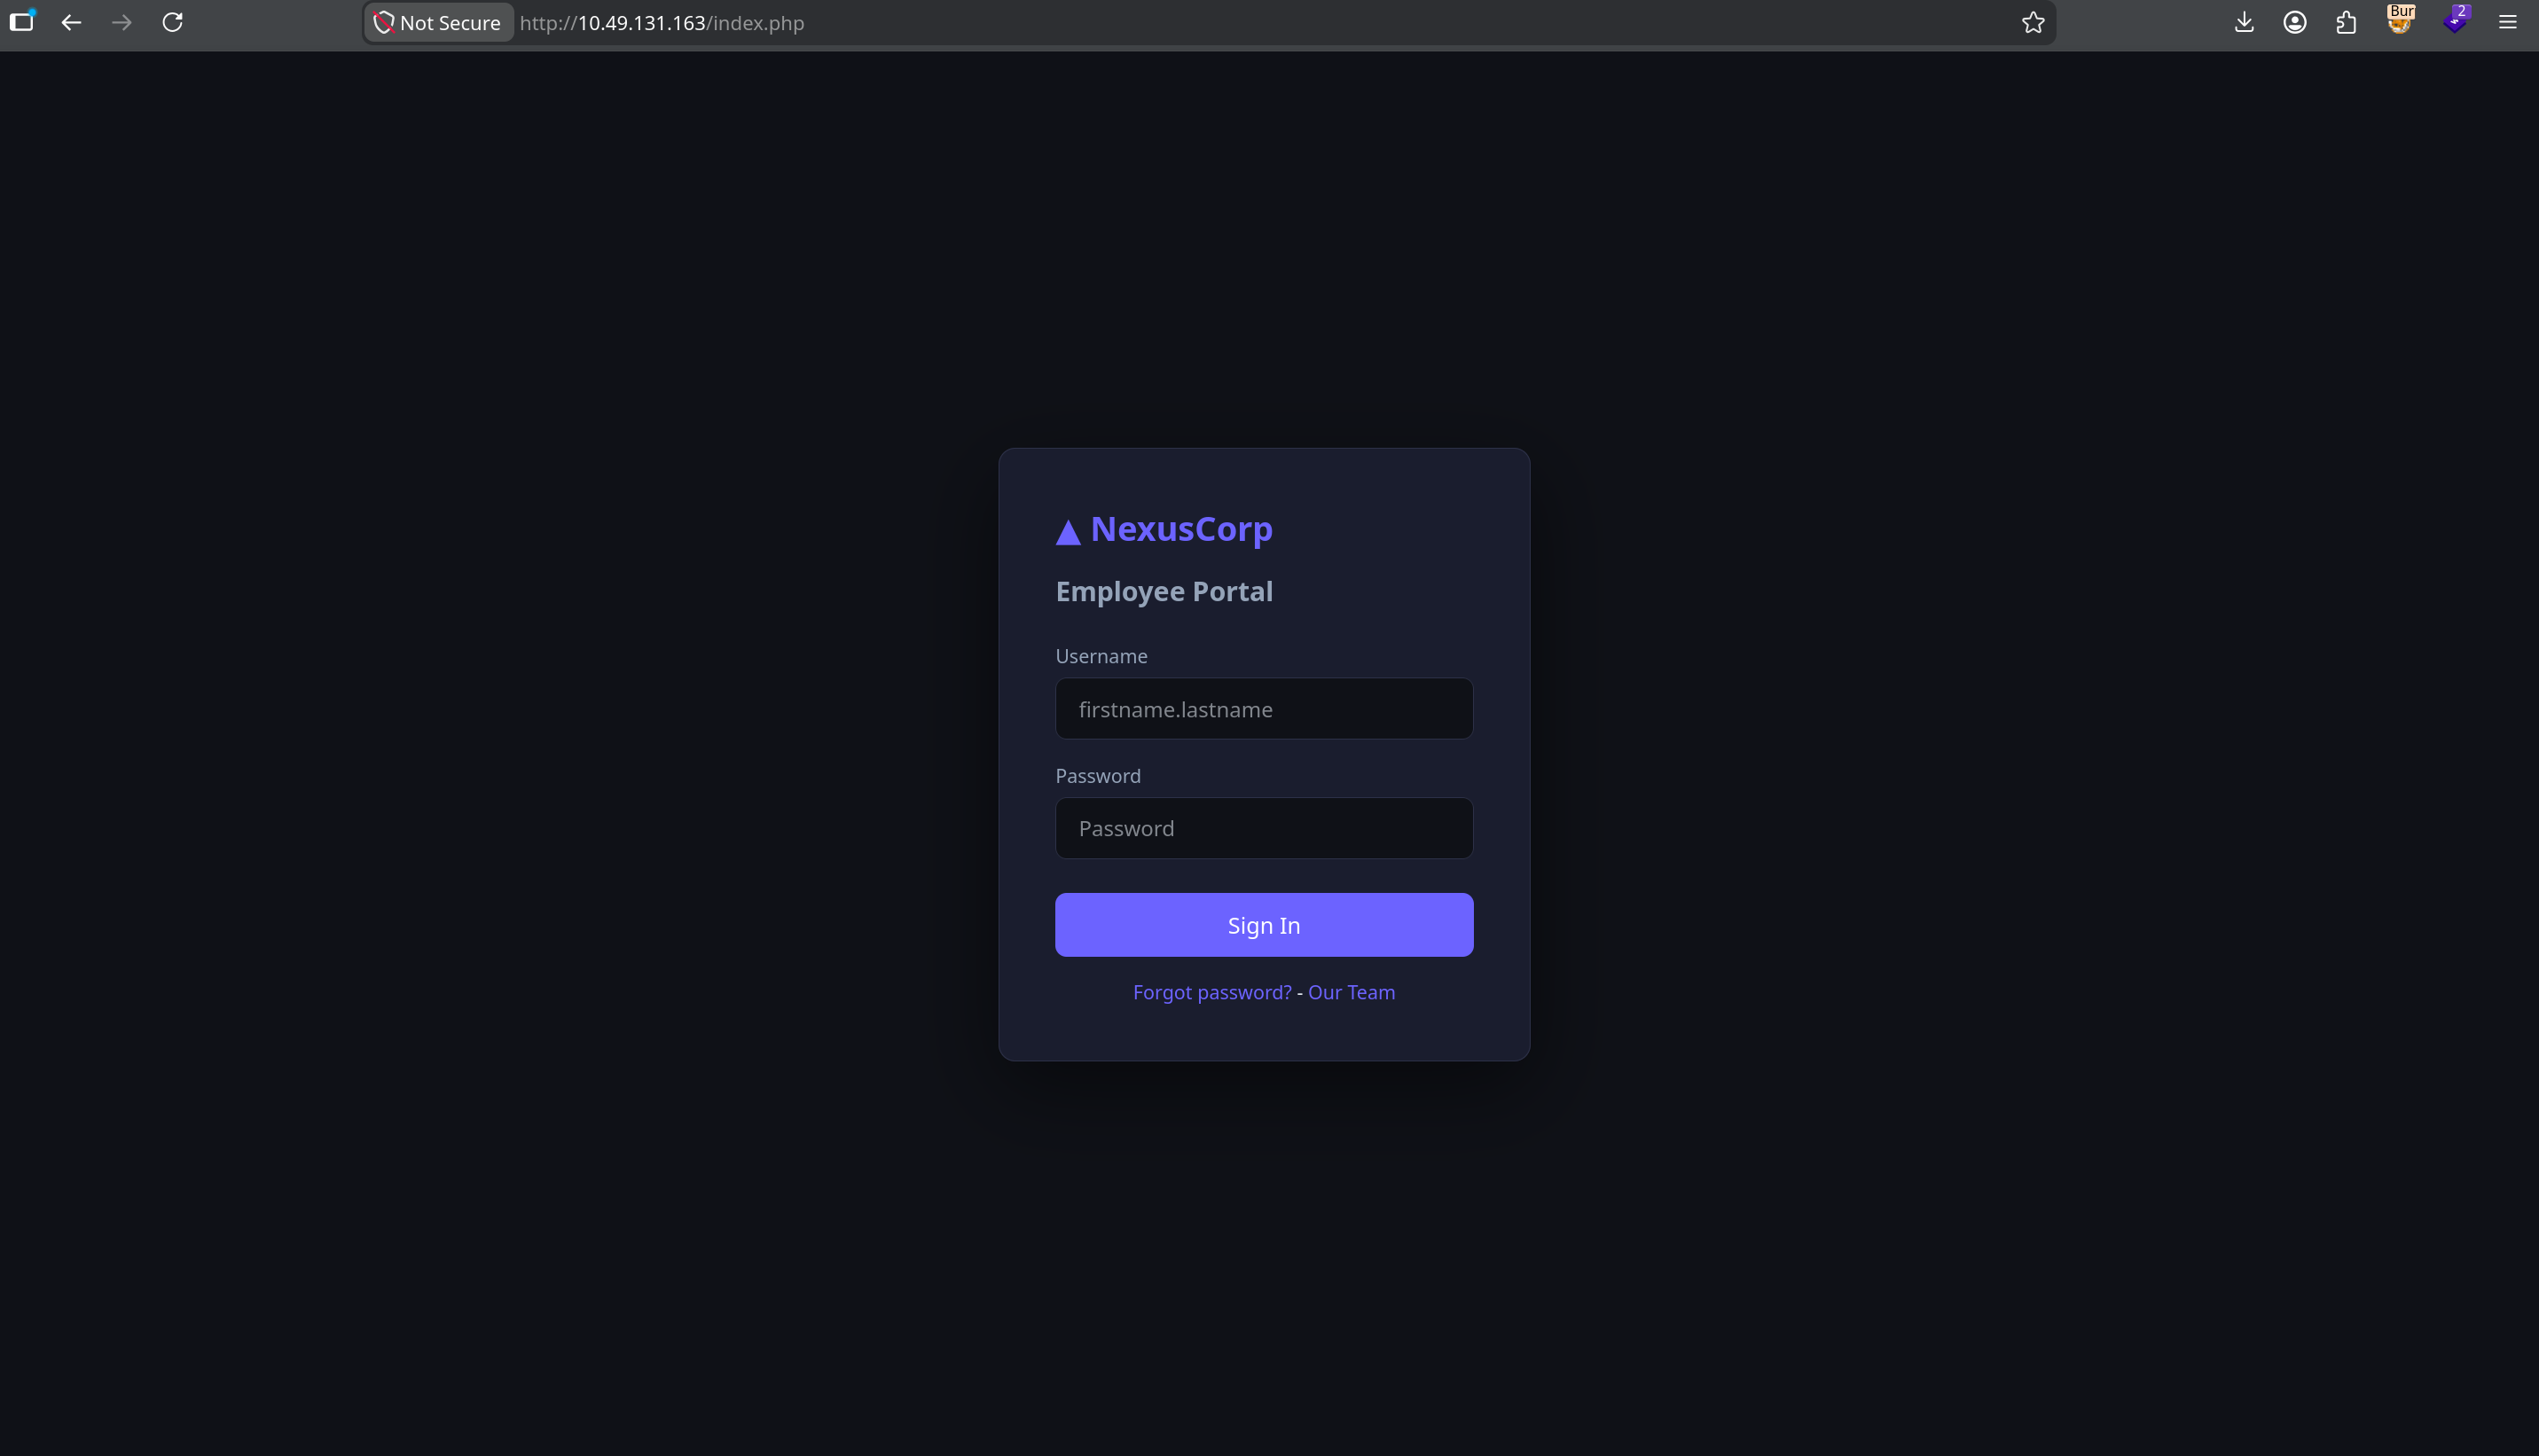2539x1456 pixels.
Task: Open the Burp extension icon
Action: point(2400,20)
